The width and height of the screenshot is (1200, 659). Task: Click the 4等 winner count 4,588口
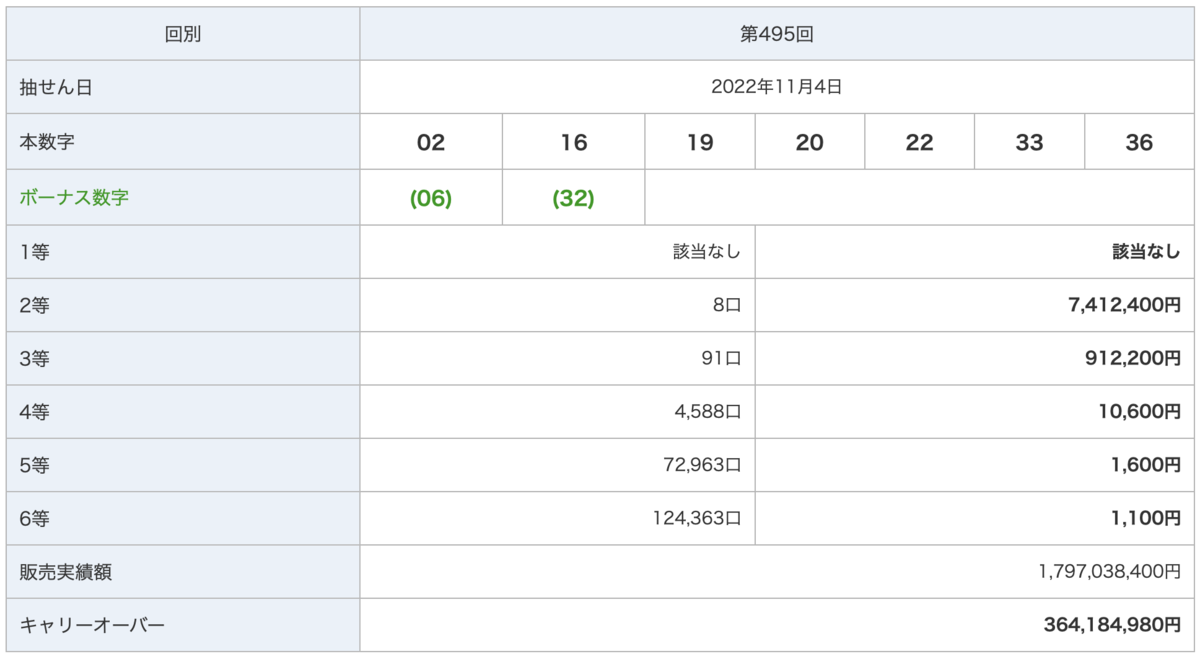click(x=708, y=411)
